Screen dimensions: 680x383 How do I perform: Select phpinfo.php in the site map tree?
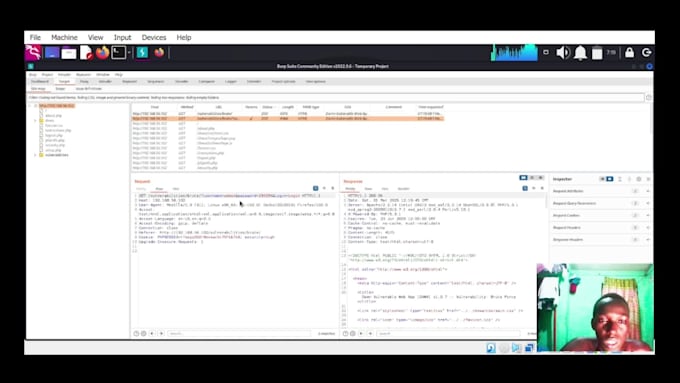[x=55, y=140]
